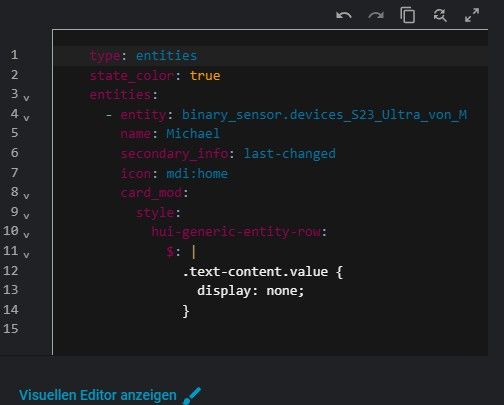504x405 pixels.
Task: Show the visual editor via Visuellen Editor anzeigen
Action: [98, 395]
